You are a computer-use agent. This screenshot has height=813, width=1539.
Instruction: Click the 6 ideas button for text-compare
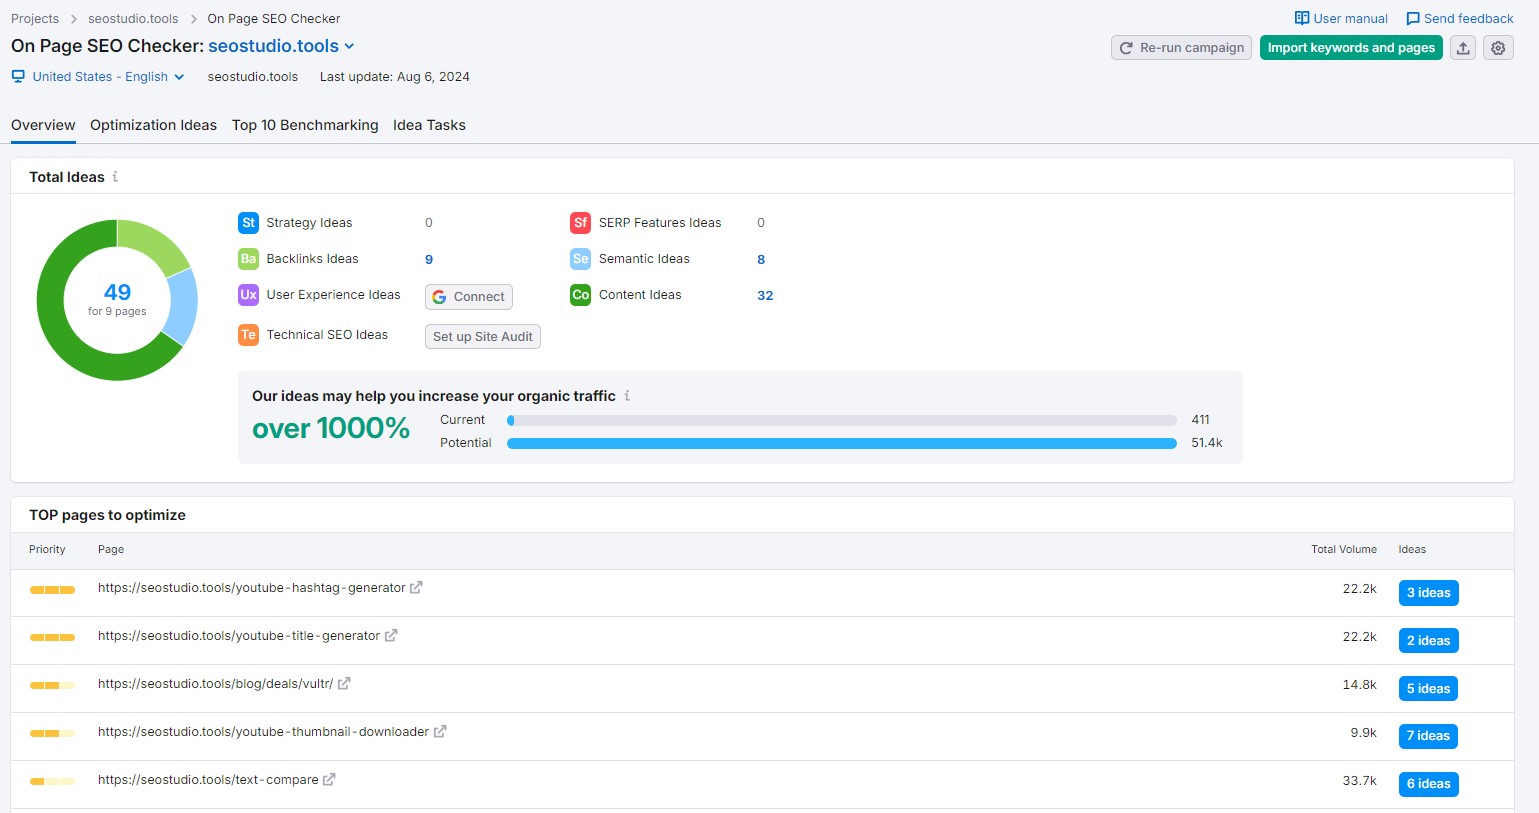click(1428, 784)
